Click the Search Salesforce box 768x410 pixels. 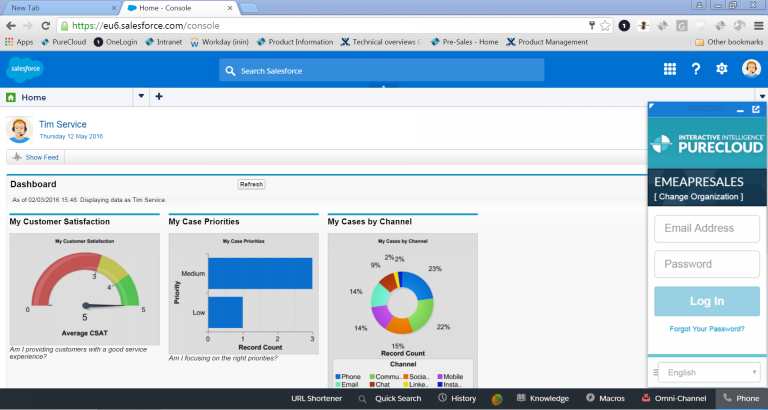(382, 71)
